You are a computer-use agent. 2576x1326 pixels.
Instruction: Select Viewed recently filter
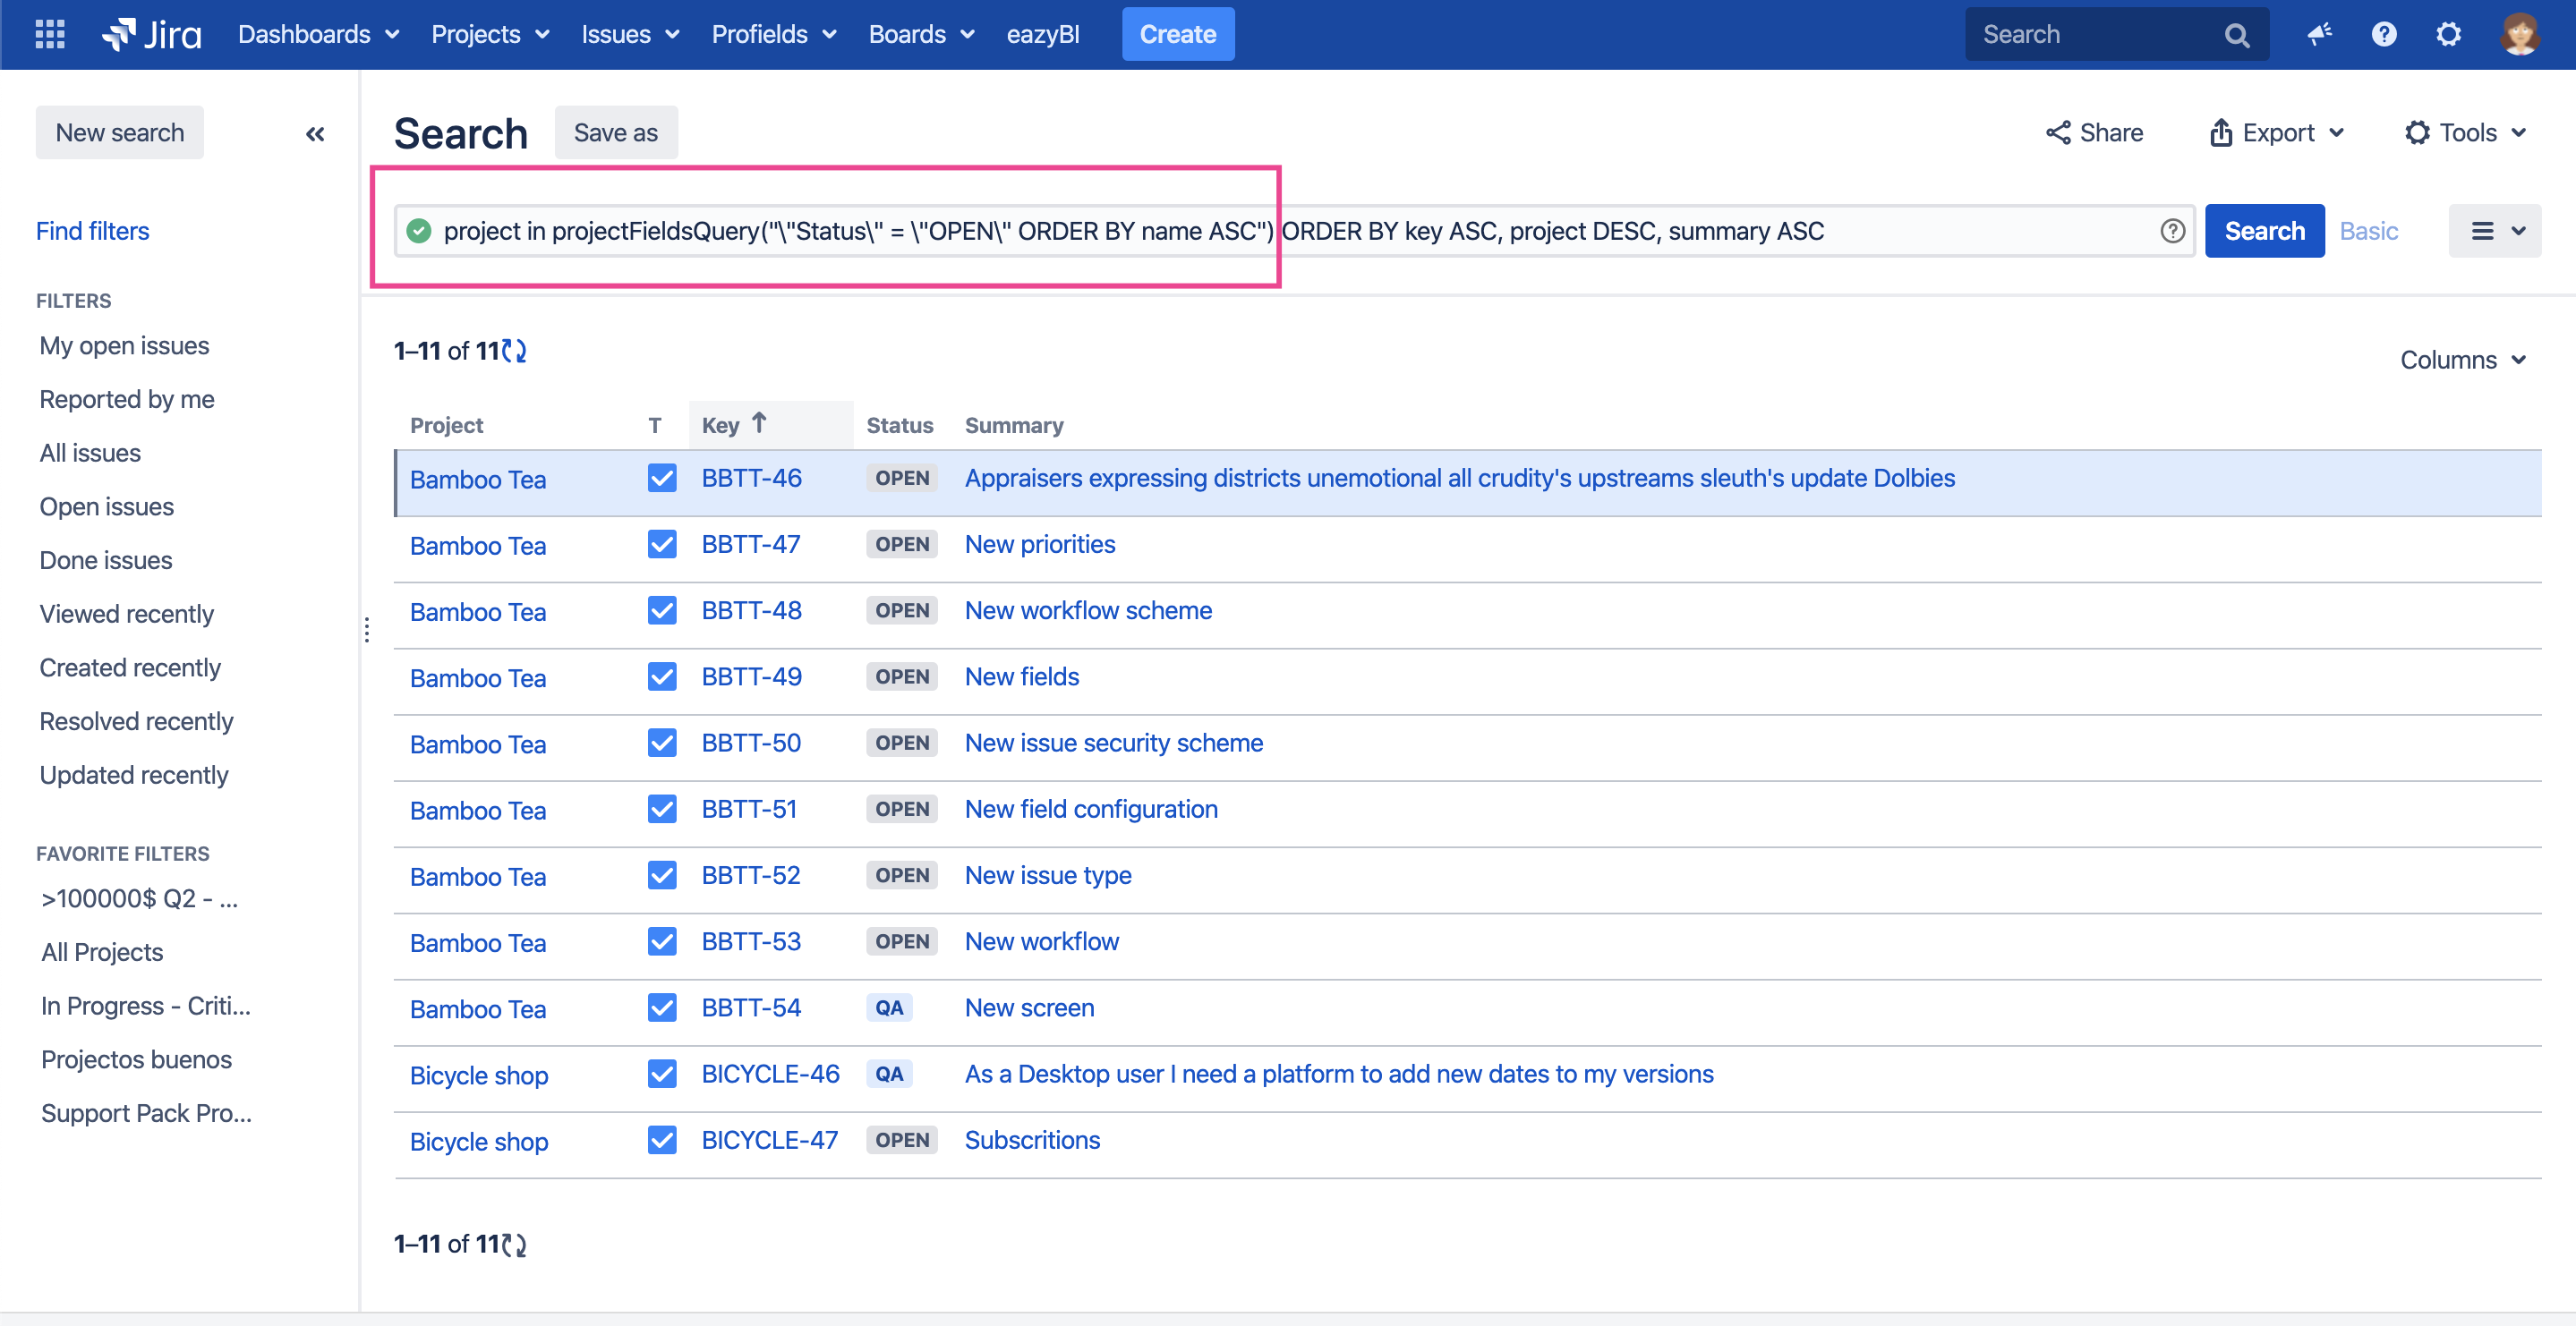coord(127,614)
